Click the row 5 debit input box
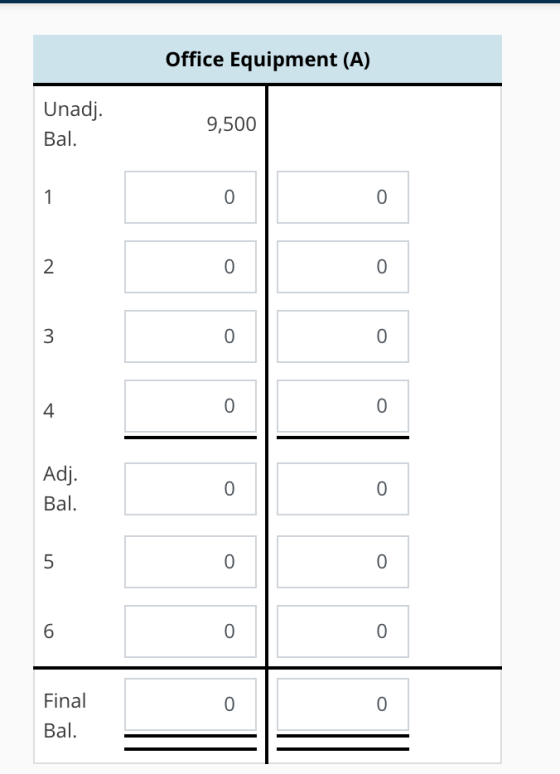 tap(190, 562)
